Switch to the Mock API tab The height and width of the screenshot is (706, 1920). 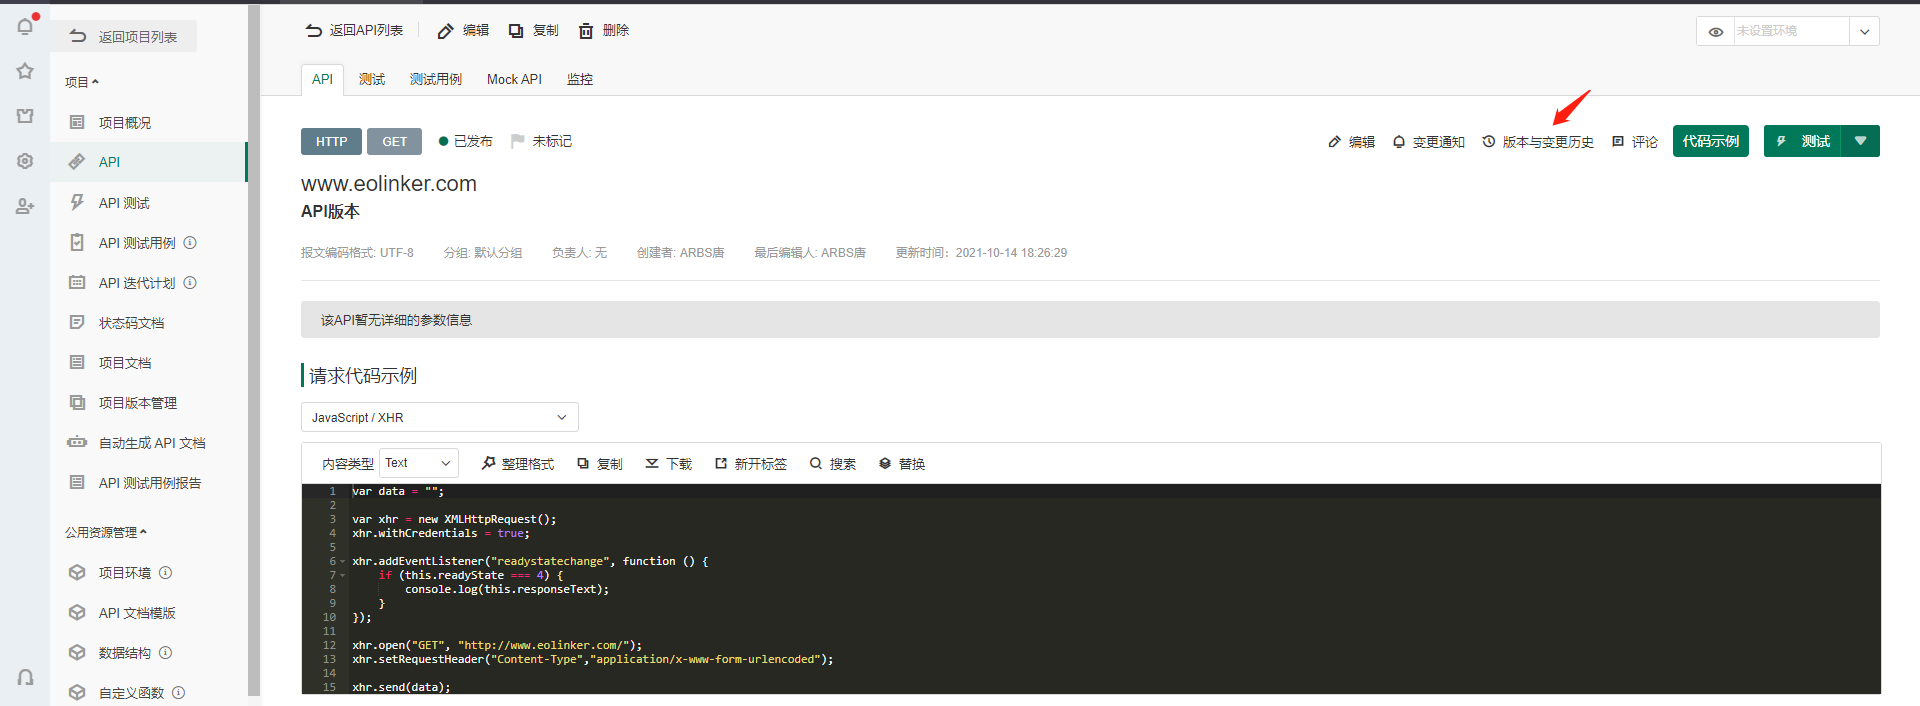[514, 79]
